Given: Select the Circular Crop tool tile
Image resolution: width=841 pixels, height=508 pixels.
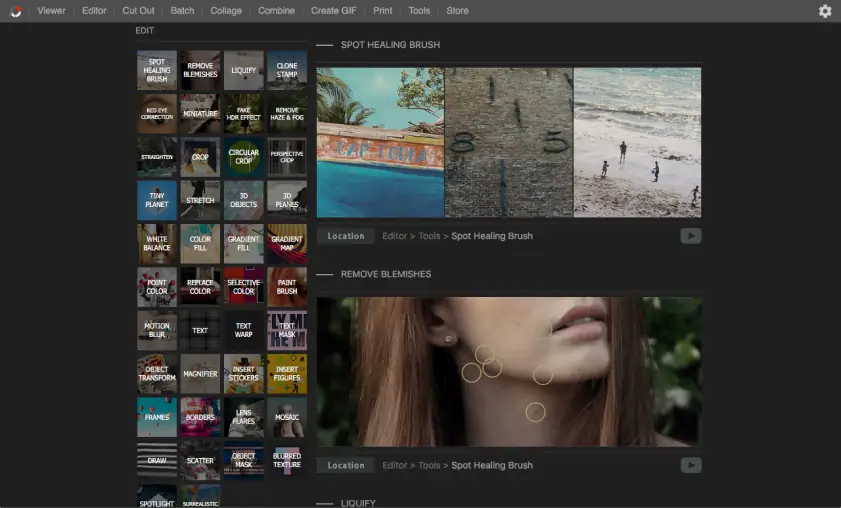Looking at the screenshot, I should [x=244, y=157].
